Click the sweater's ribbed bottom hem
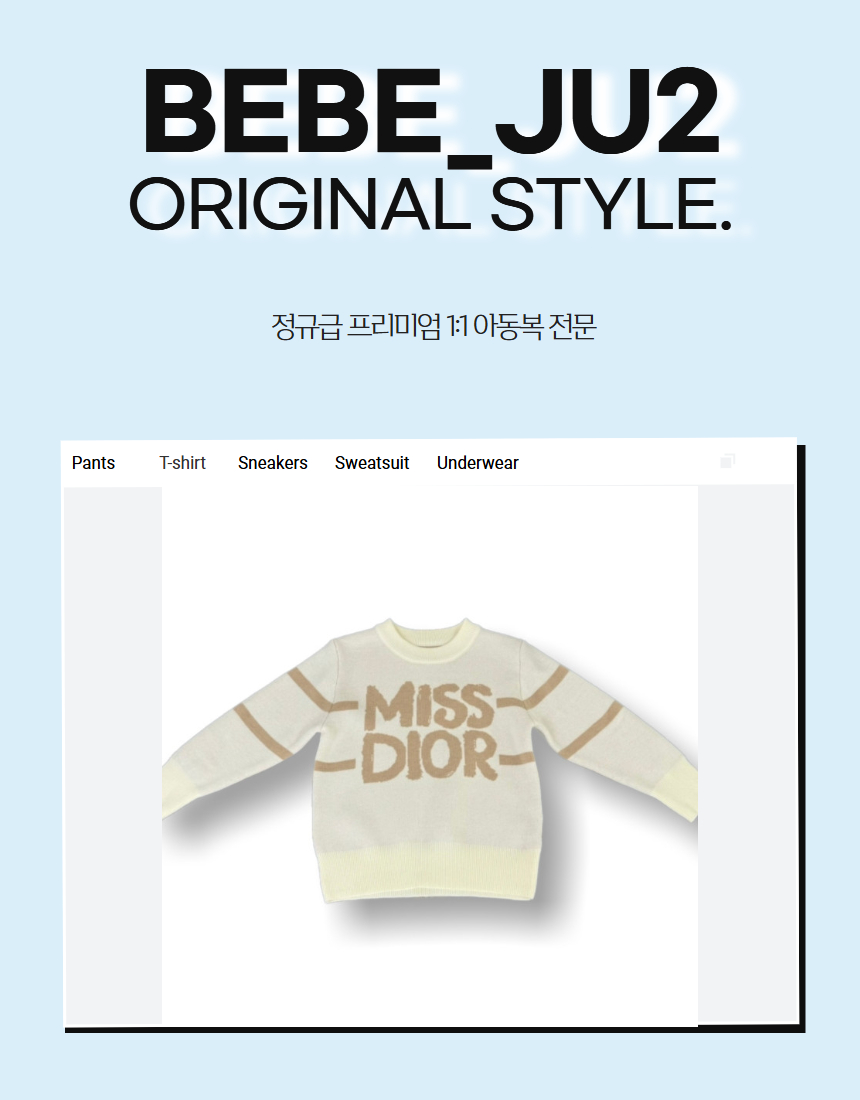 pos(429,876)
